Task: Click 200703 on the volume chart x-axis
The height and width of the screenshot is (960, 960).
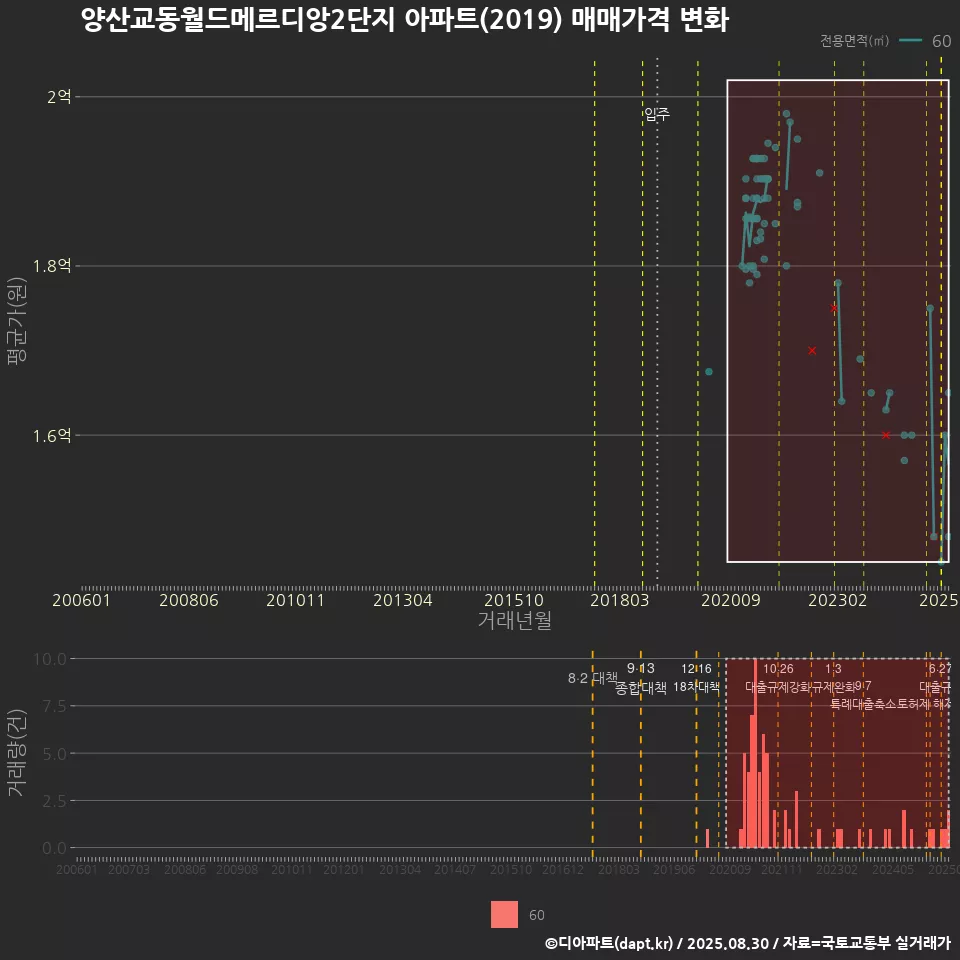Action: (129, 869)
